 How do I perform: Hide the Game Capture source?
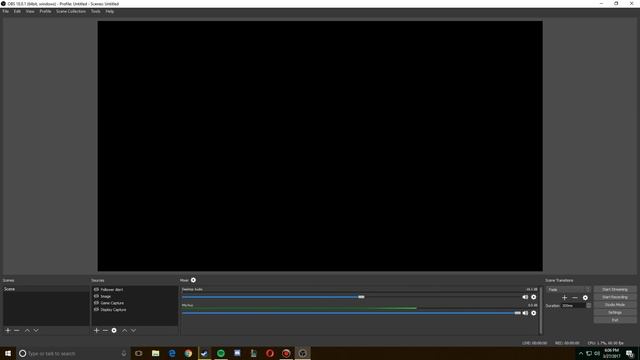(96, 303)
